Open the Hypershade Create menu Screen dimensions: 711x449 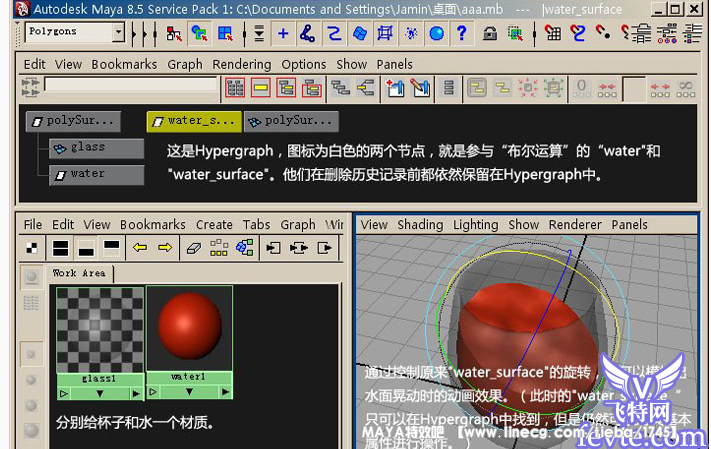pos(214,224)
